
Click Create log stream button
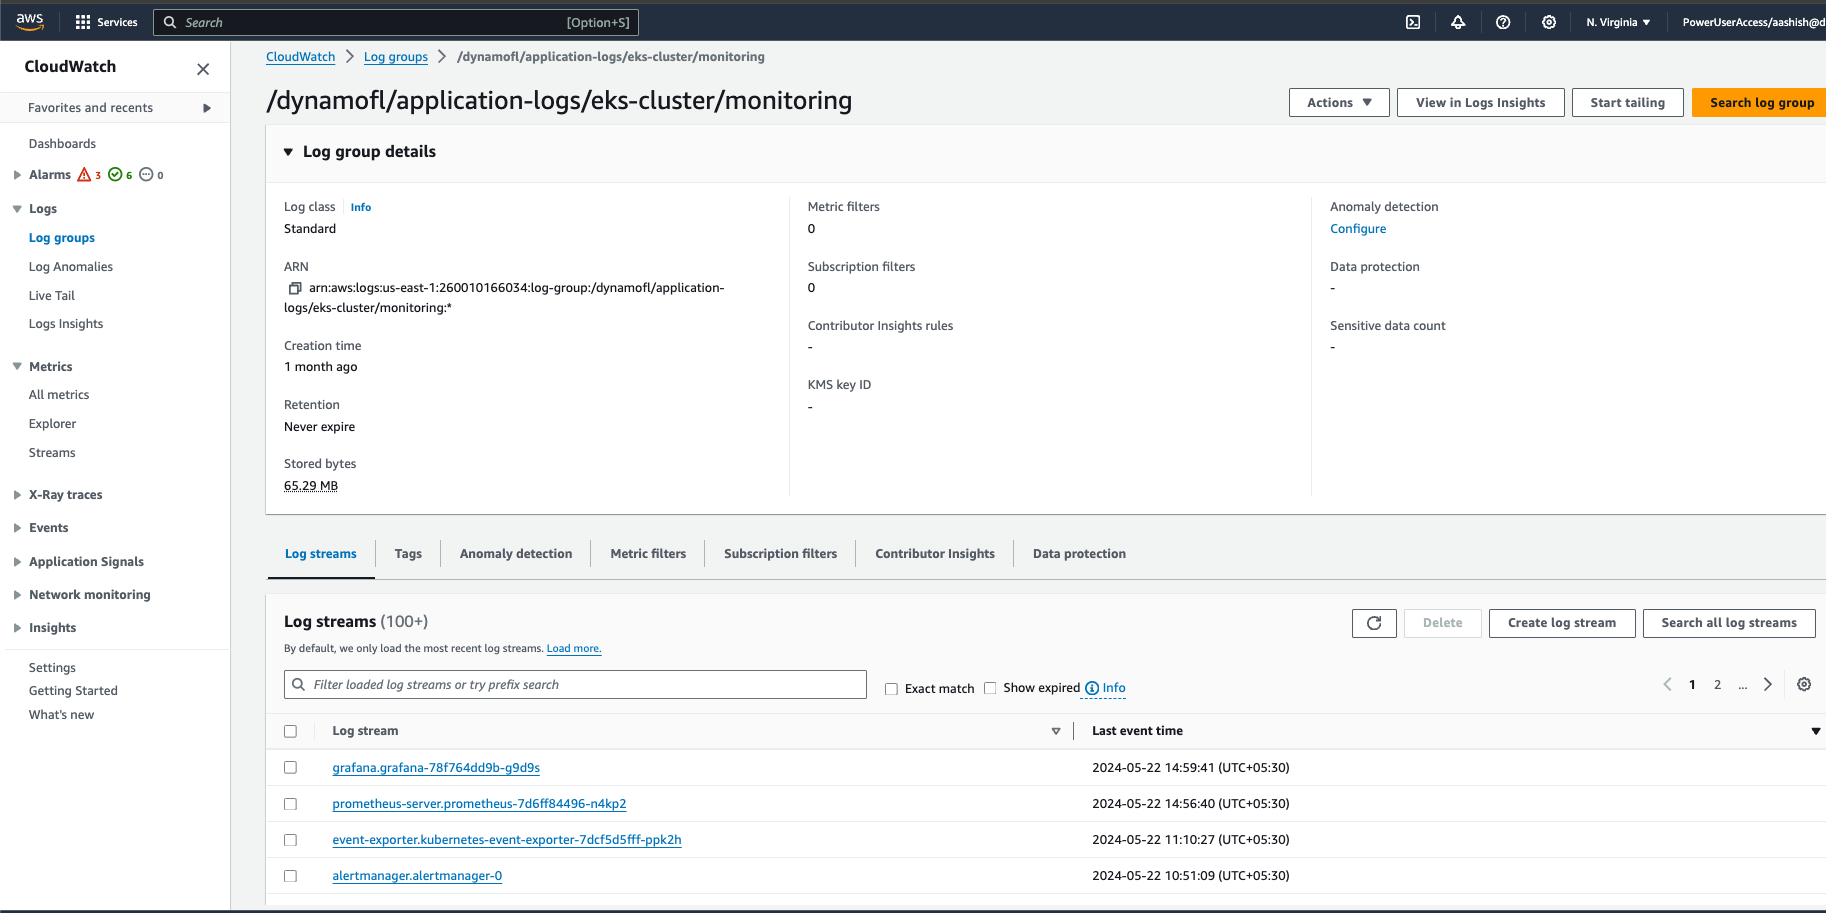coord(1562,623)
